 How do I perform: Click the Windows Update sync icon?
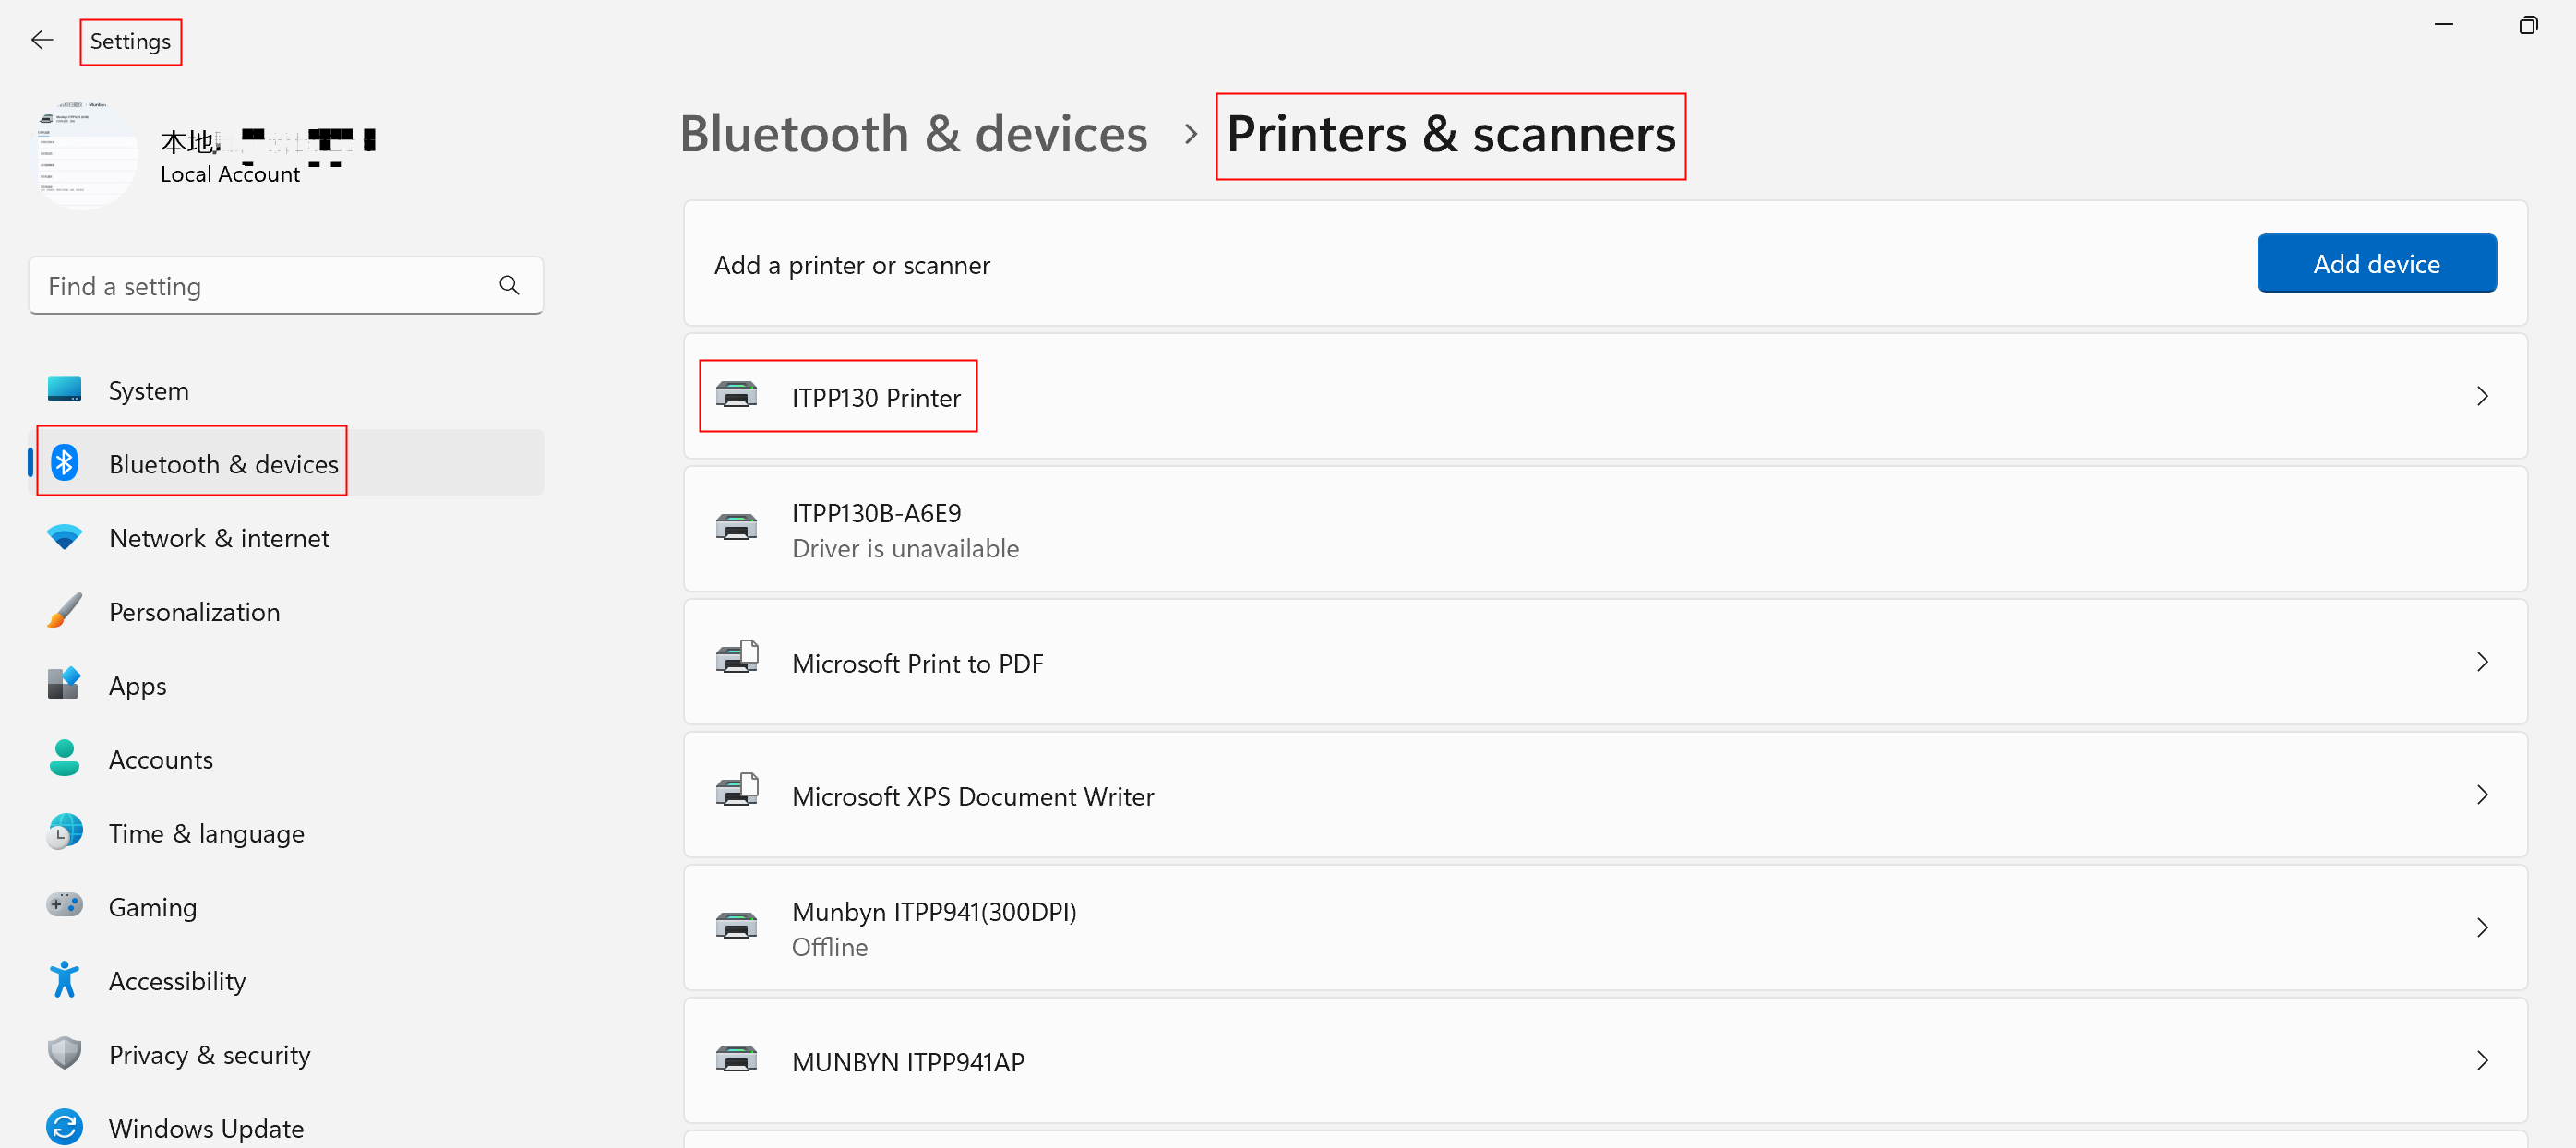65,1127
